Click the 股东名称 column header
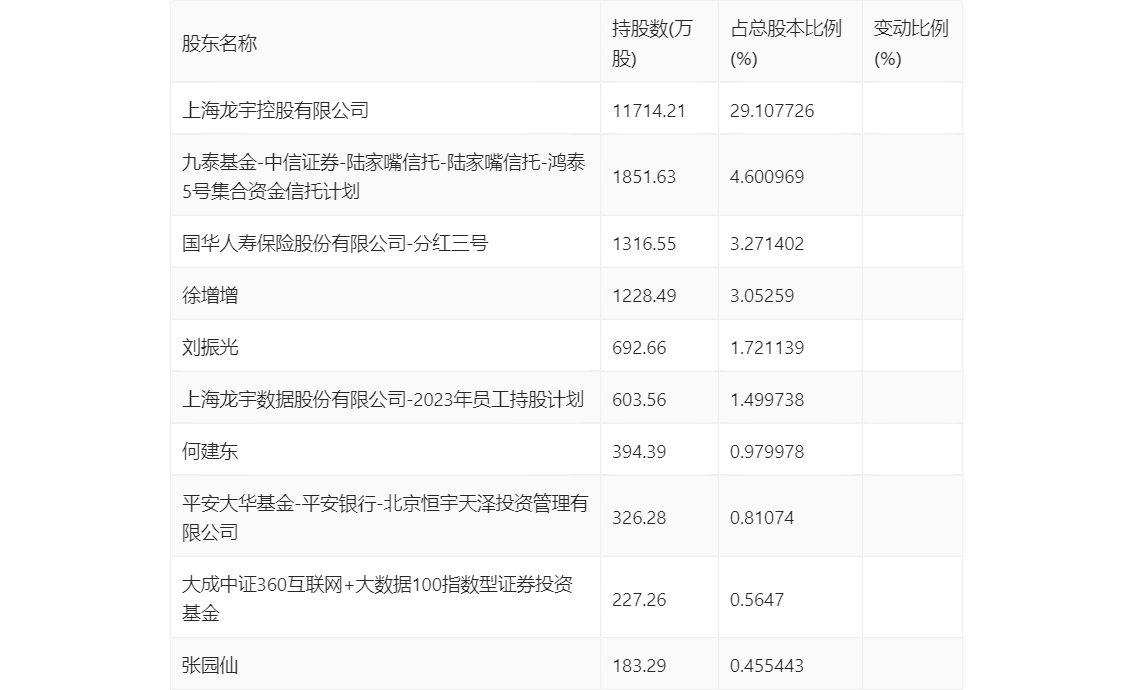The image size is (1134, 690). point(219,43)
